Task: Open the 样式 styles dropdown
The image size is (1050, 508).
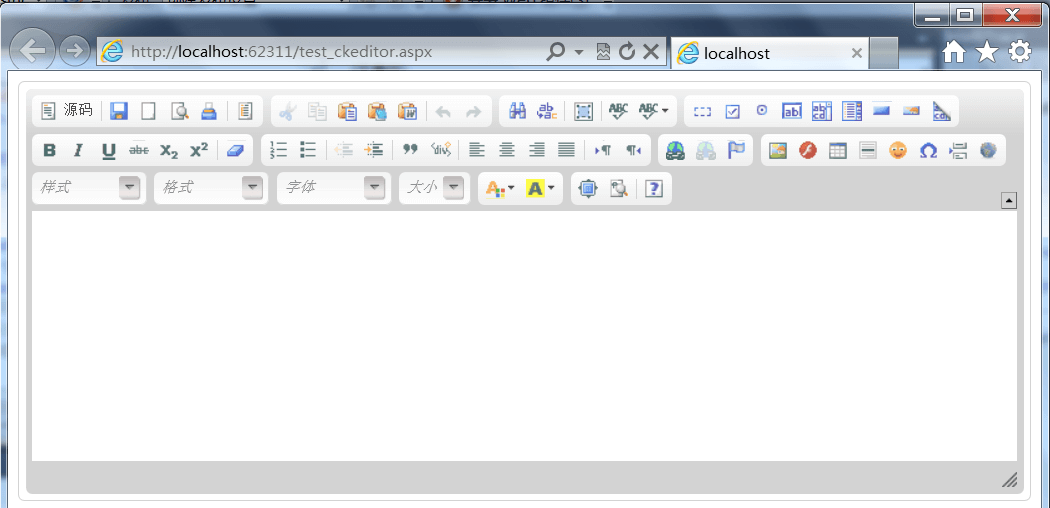Action: [x=87, y=188]
